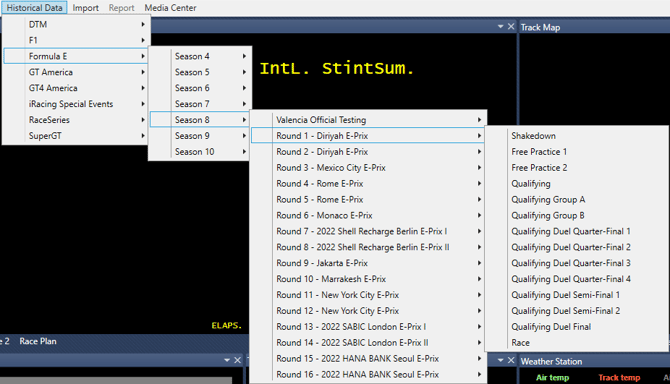
Task: Load the Free Practice 1 session
Action: 576,152
